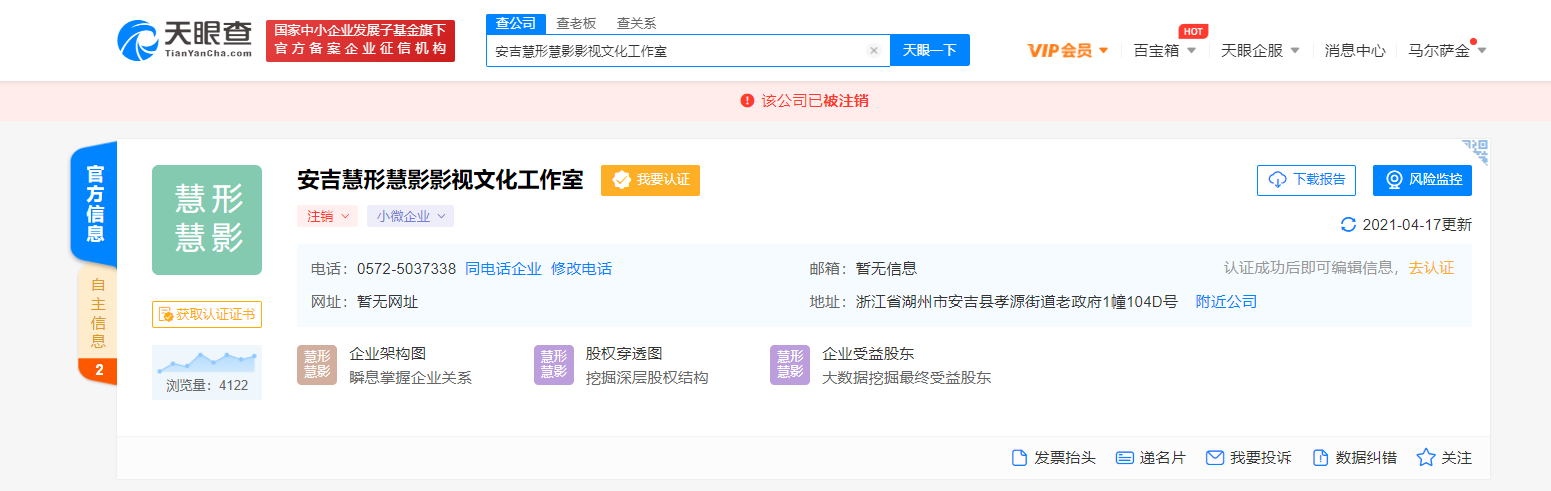The height and width of the screenshot is (491, 1551).
Task: Expand the 天眼企服 dropdown menu
Action: pos(1260,50)
